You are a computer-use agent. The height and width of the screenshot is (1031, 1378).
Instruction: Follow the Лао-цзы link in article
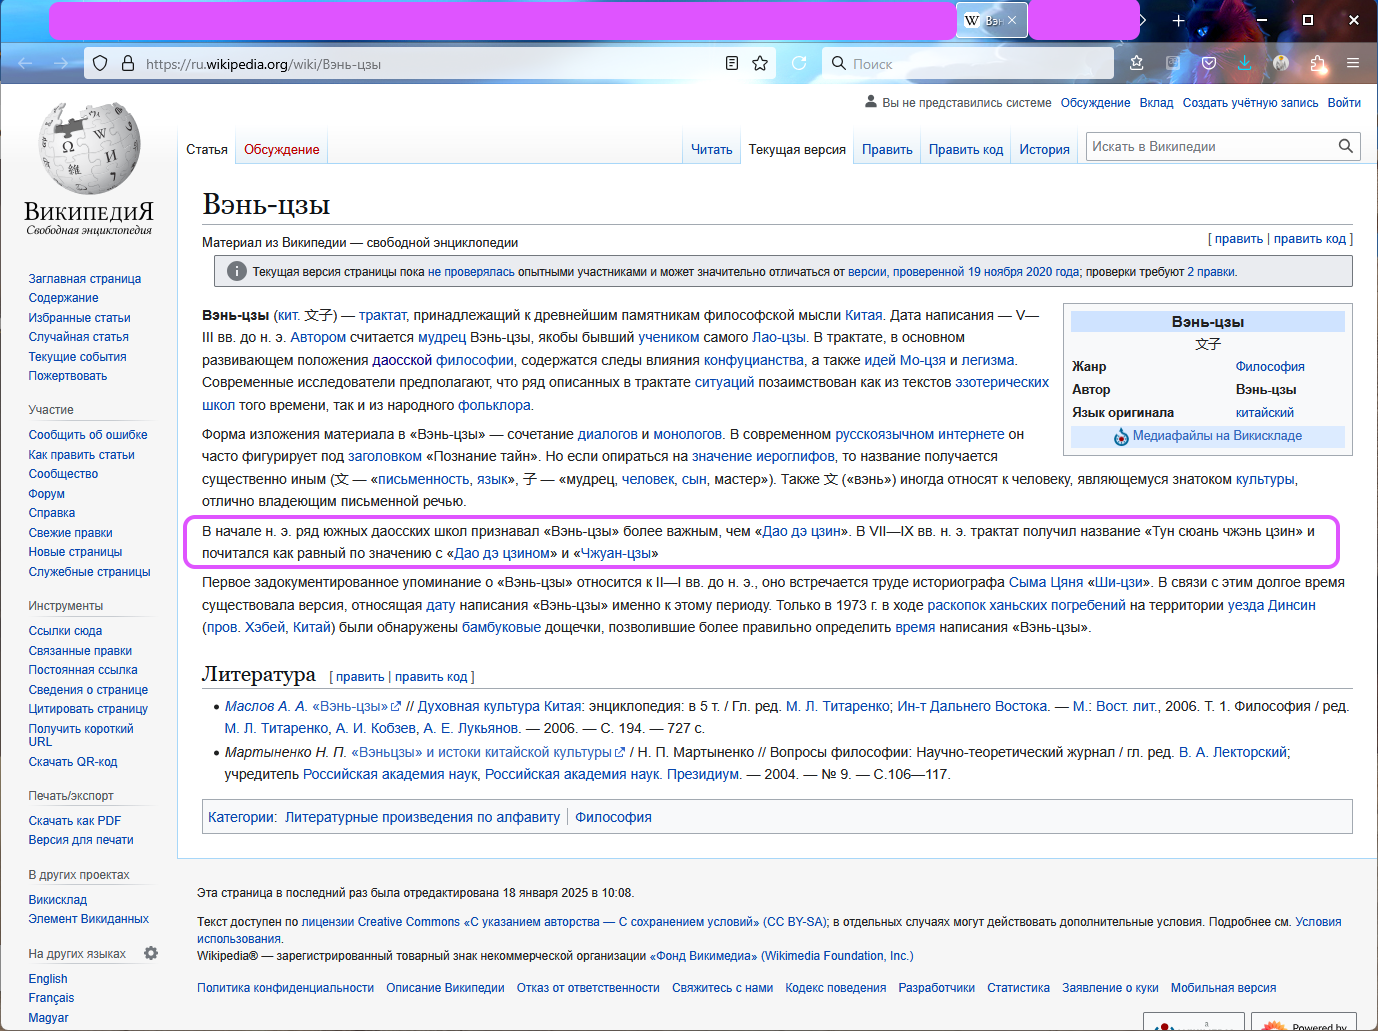click(779, 337)
